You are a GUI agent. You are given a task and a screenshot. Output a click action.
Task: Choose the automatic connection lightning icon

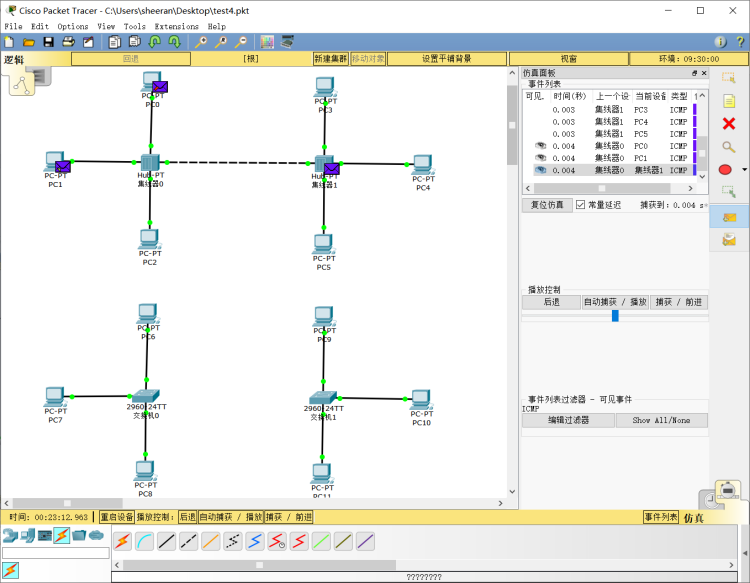122,541
